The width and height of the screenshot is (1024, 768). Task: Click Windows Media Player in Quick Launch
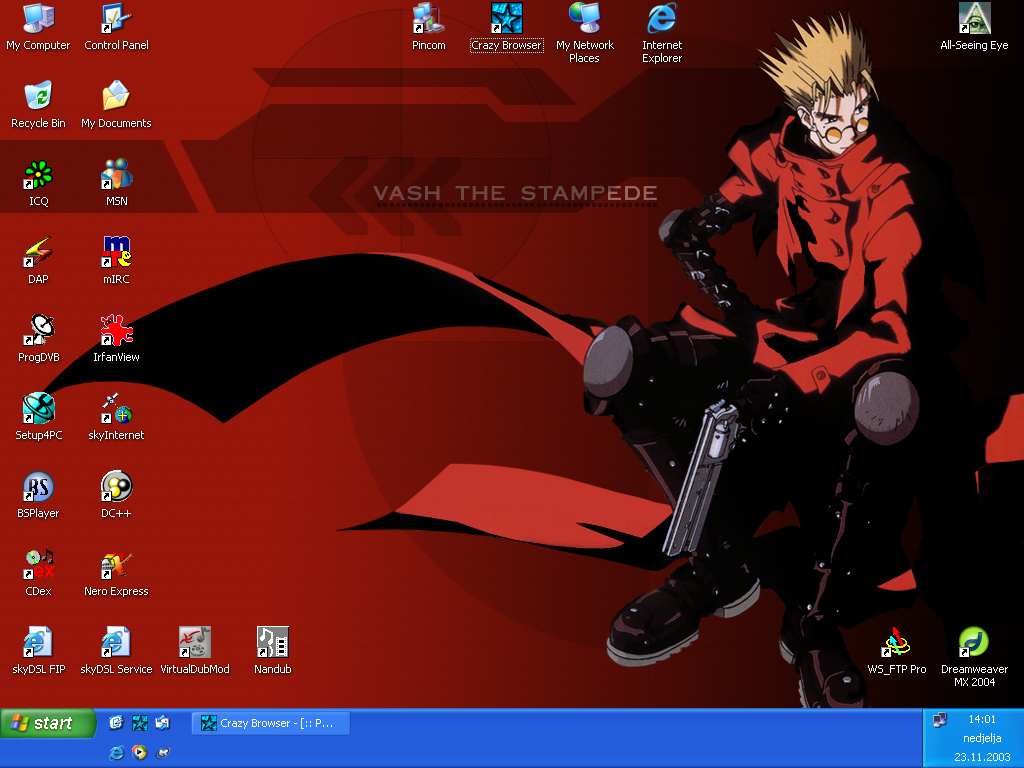pos(140,752)
